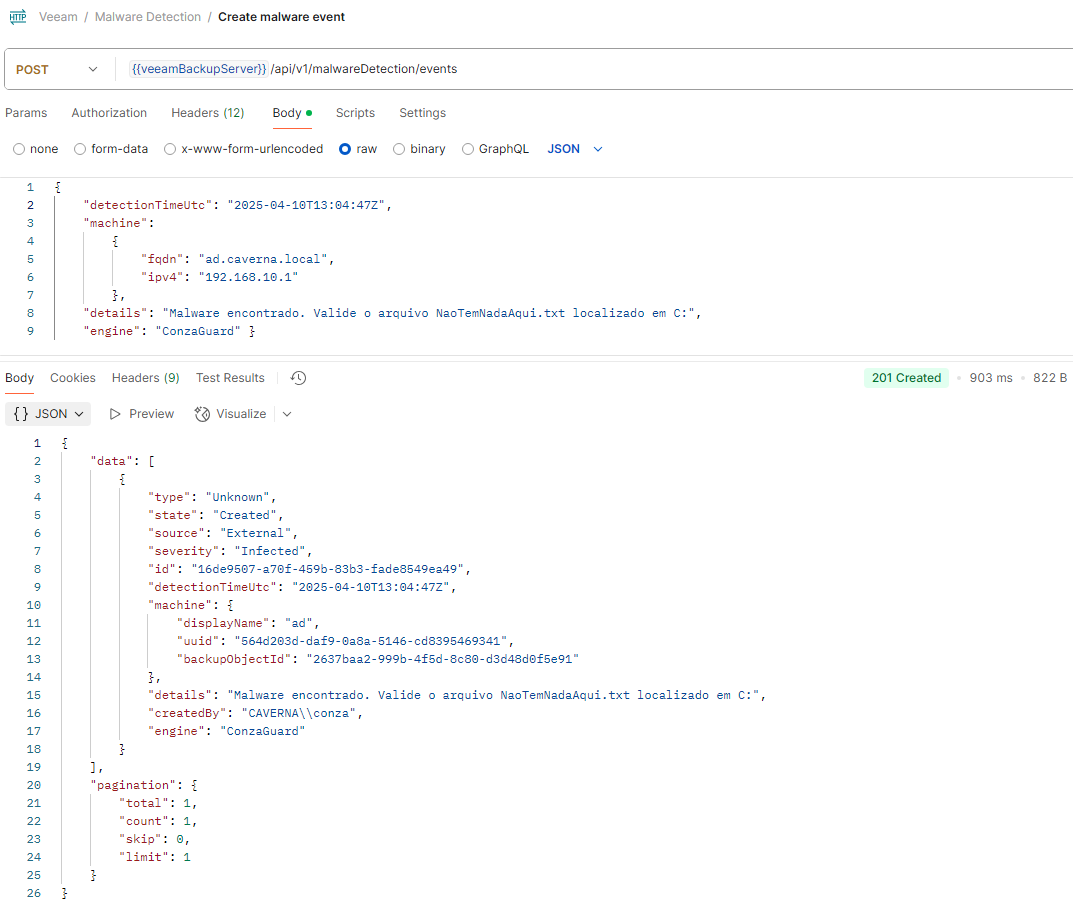
Task: Open the response JSON format dropdown
Action: point(48,414)
